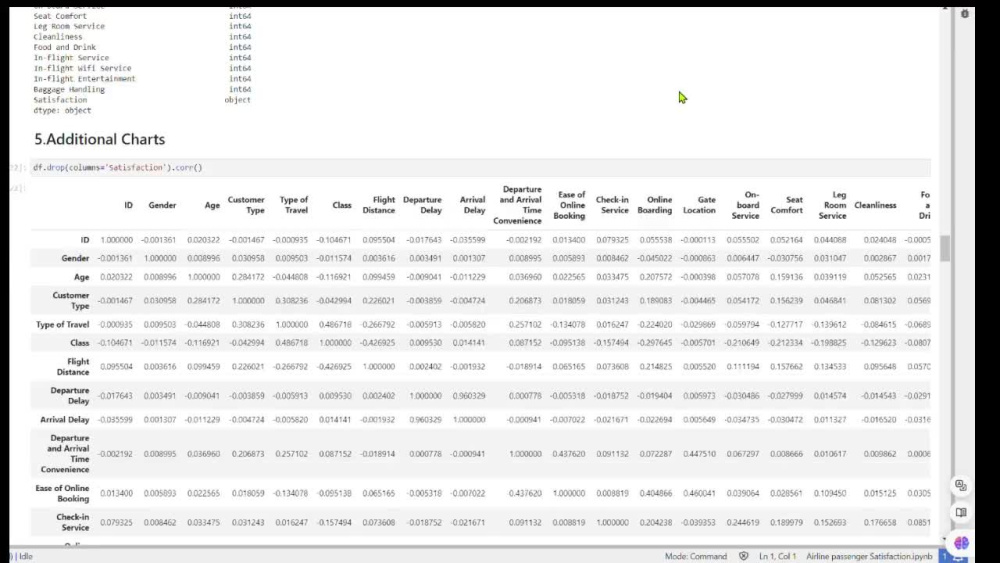This screenshot has height=563, width=1000.
Task: Click the 'Ease of Online Booking' row label
Action: tap(62, 494)
